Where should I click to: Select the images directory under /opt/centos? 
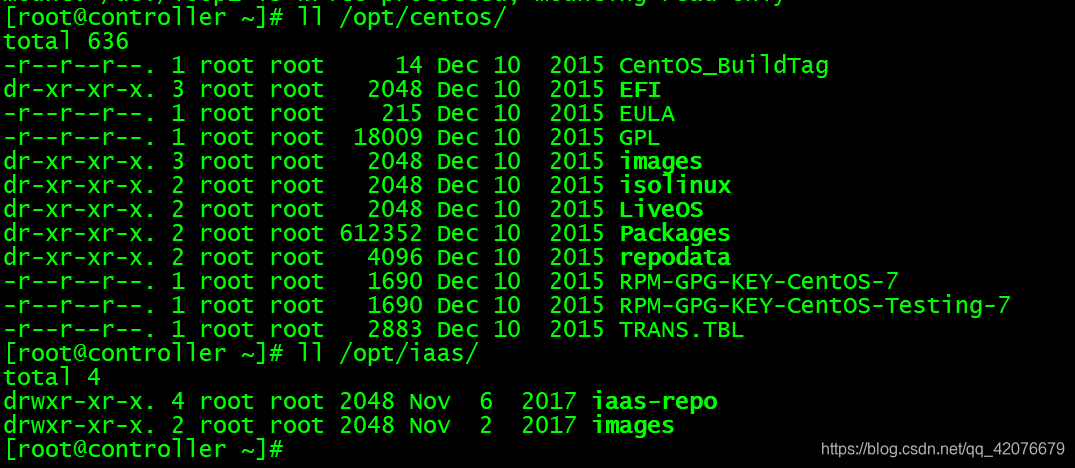tap(661, 162)
